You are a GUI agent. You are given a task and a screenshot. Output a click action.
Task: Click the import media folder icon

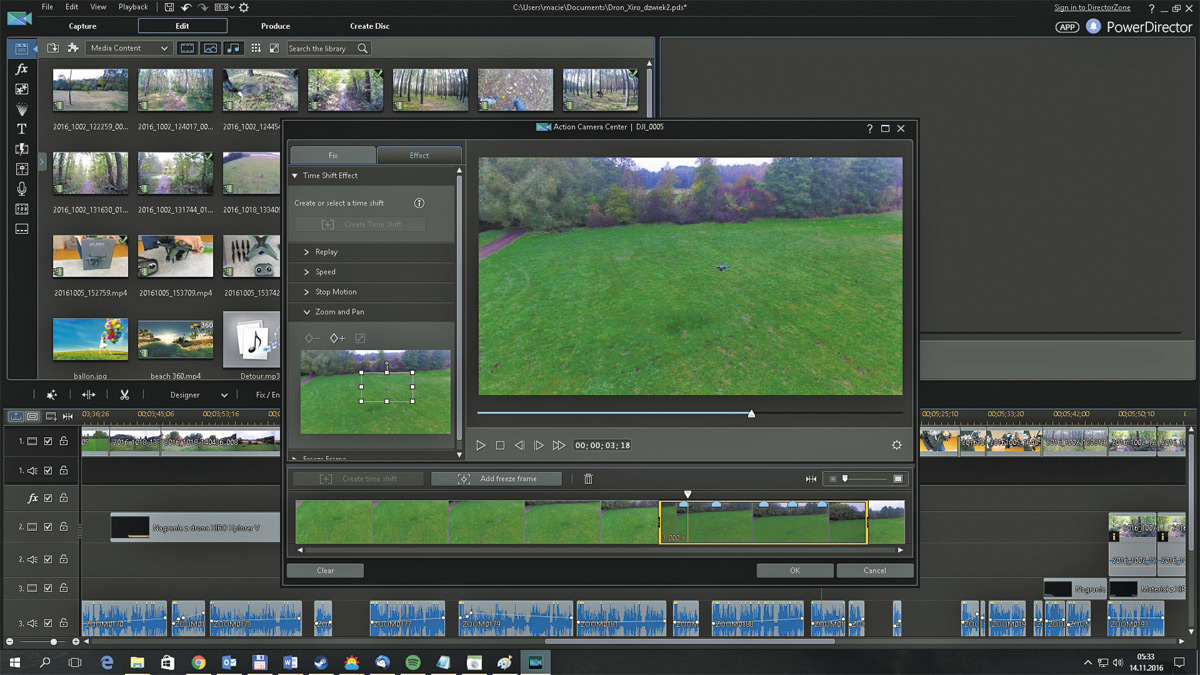click(53, 48)
